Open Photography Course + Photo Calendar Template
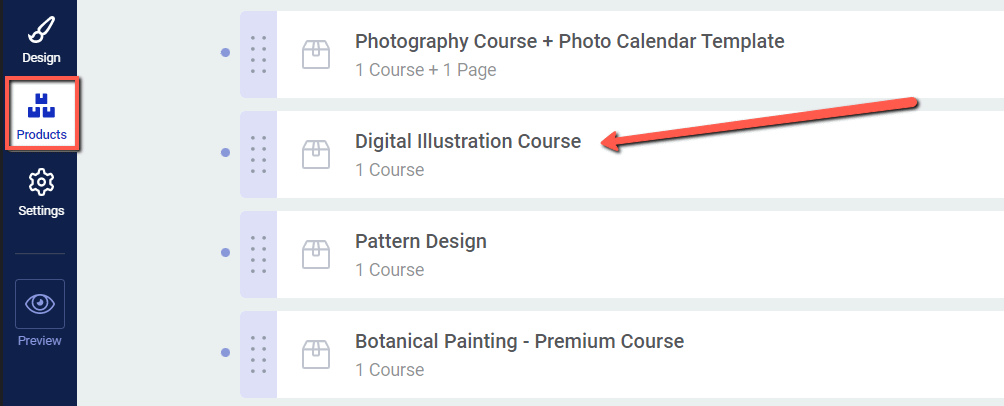1004x406 pixels. point(569,42)
